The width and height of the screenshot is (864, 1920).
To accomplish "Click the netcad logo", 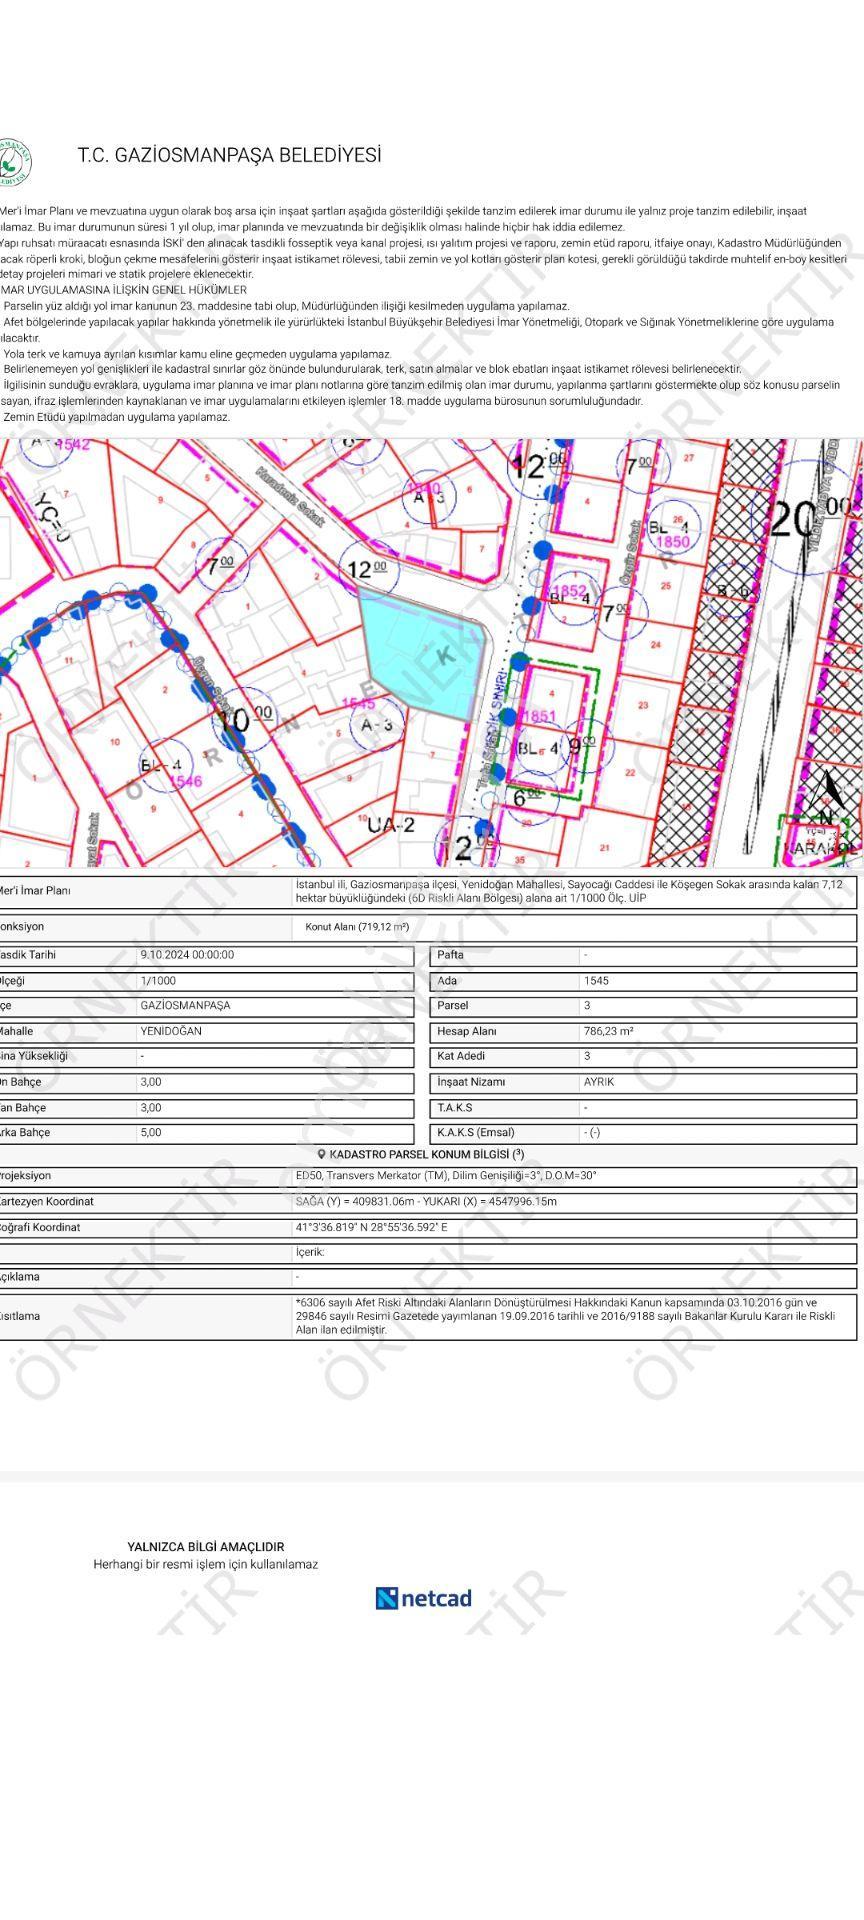I will tap(423, 1598).
